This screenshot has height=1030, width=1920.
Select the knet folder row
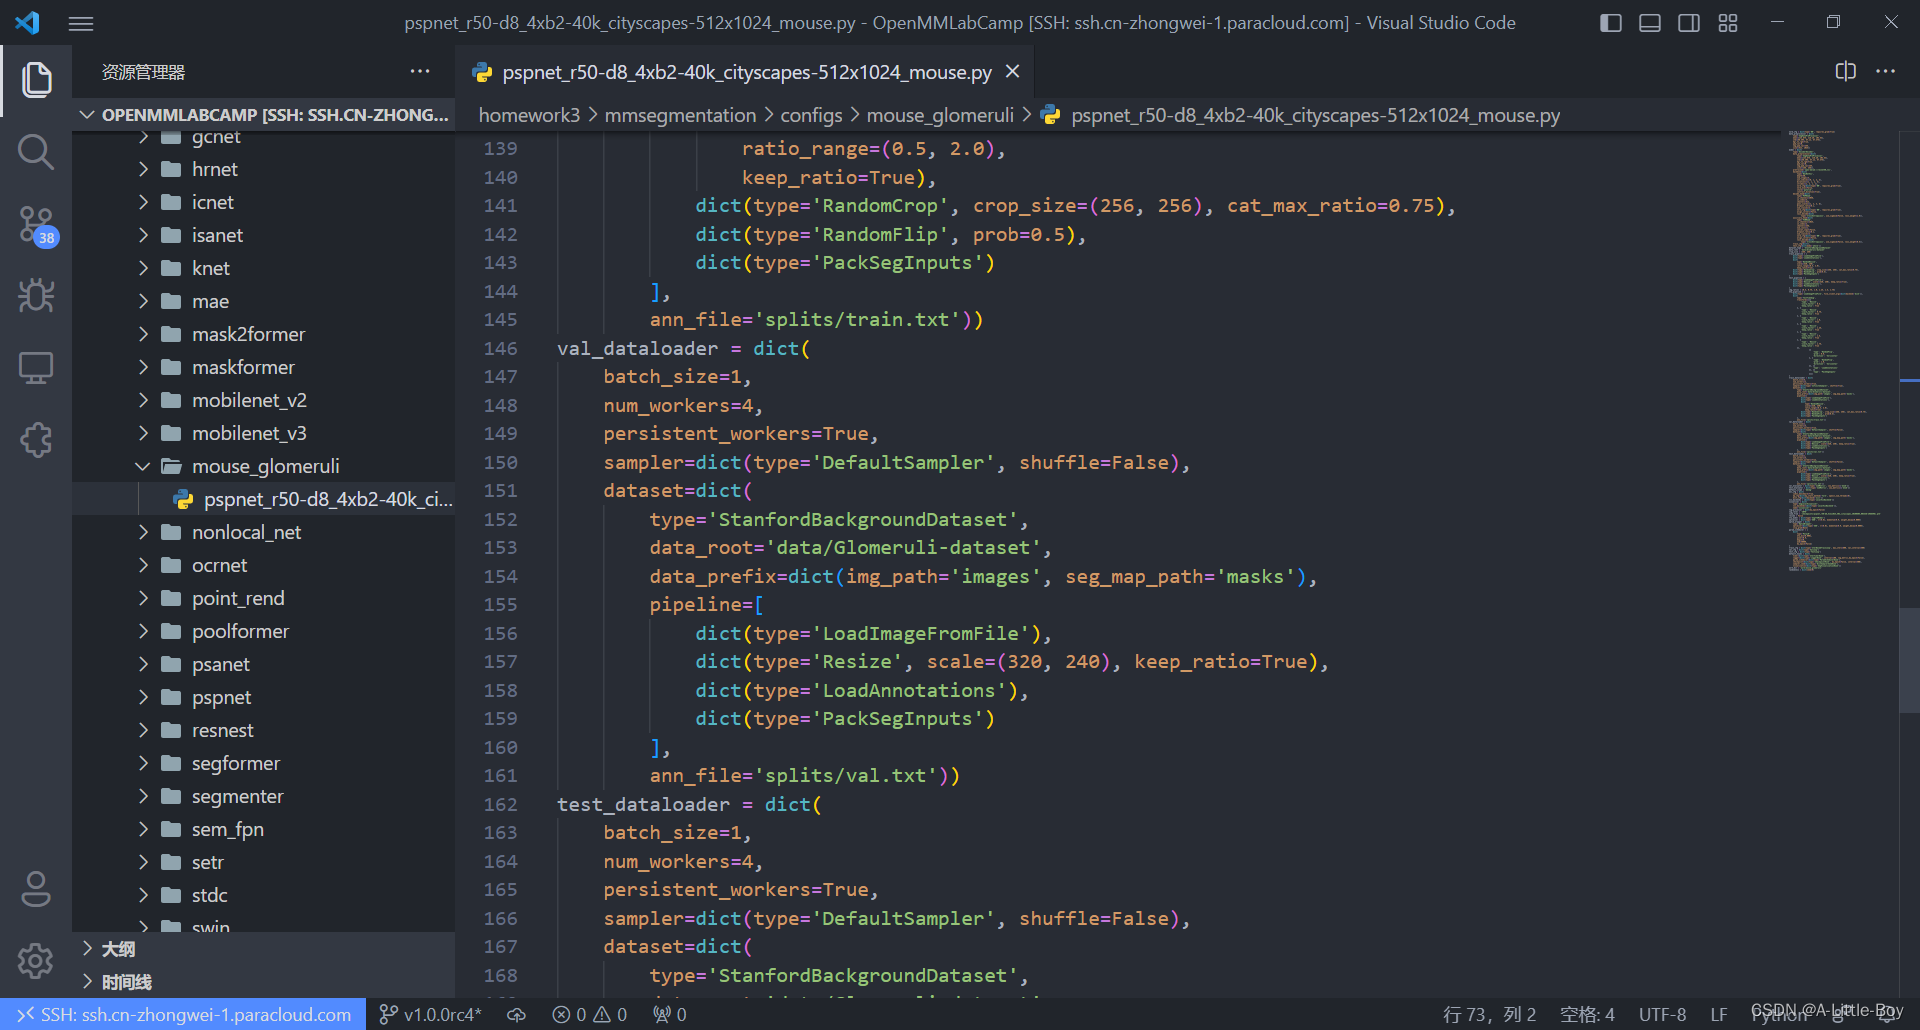coord(264,268)
